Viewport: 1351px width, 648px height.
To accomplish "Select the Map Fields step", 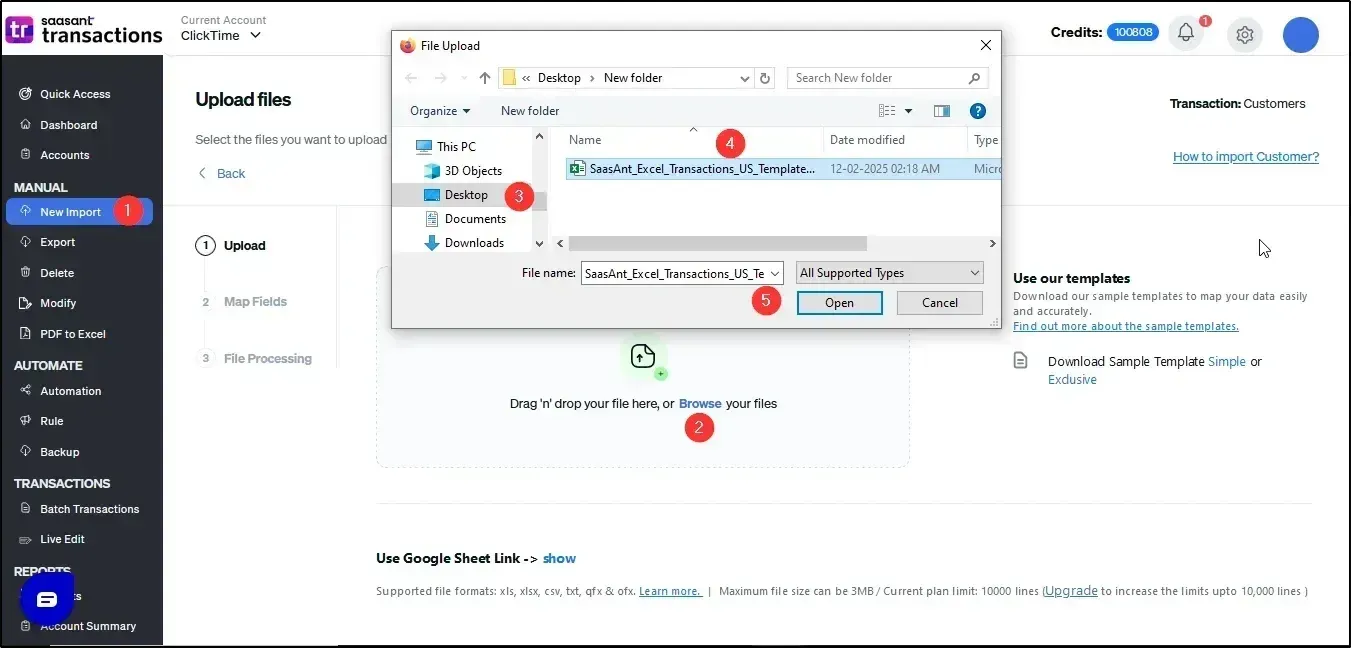I will click(x=244, y=302).
